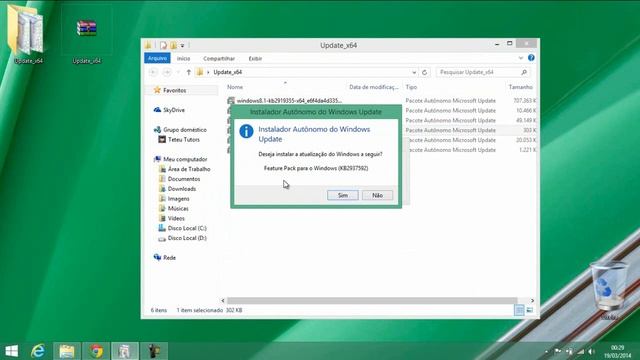Click Sim to install the update
640x360 pixels.
point(342,195)
